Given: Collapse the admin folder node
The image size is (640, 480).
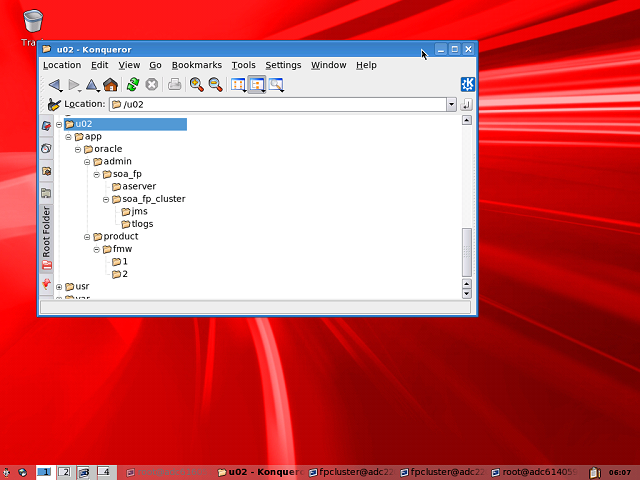Looking at the screenshot, I should [x=87, y=162].
